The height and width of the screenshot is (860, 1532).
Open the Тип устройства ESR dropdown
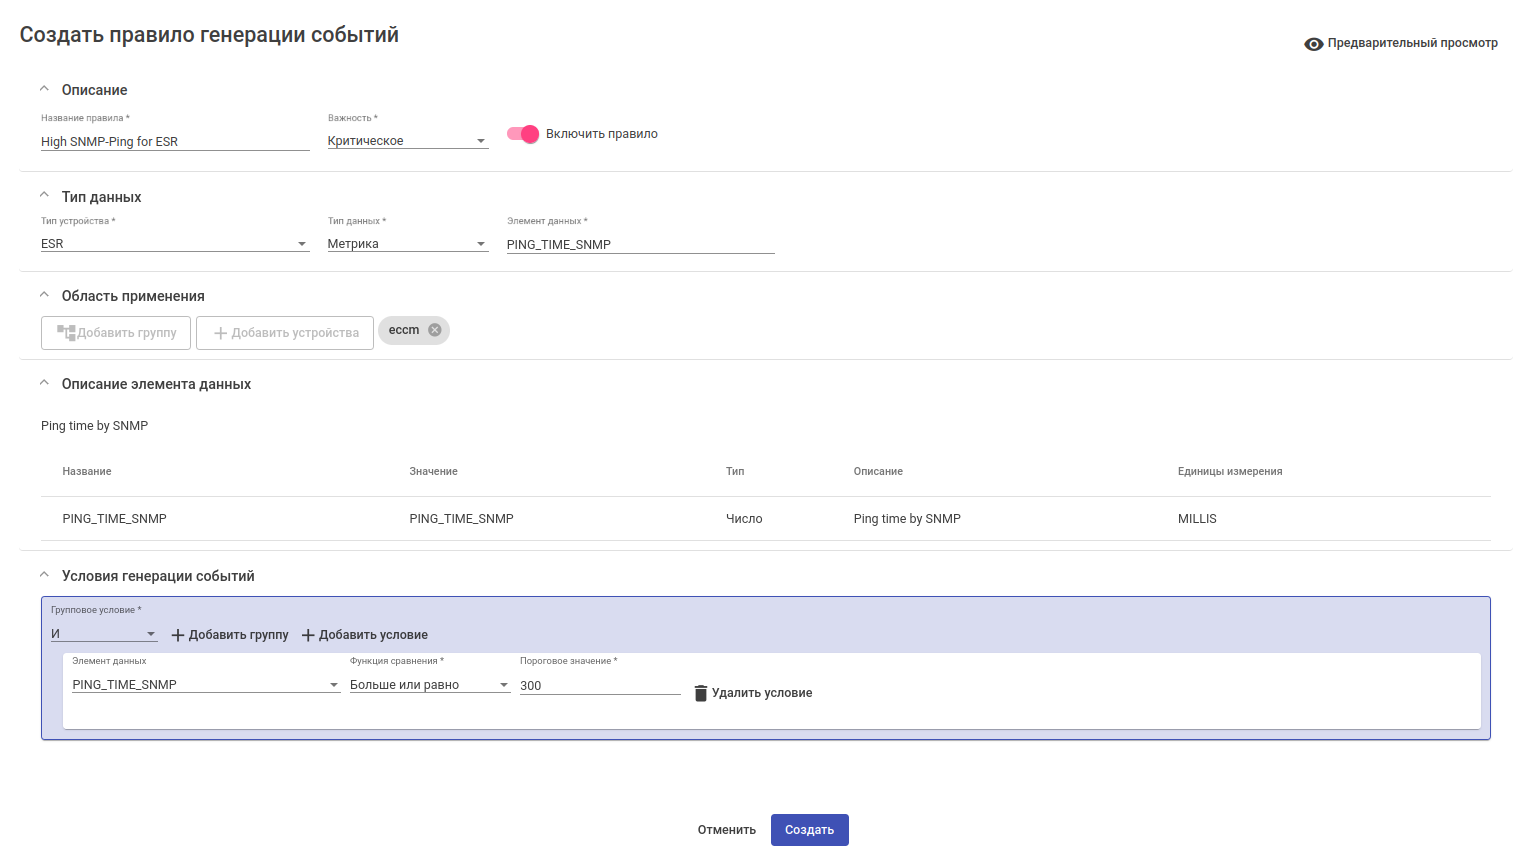coord(174,244)
